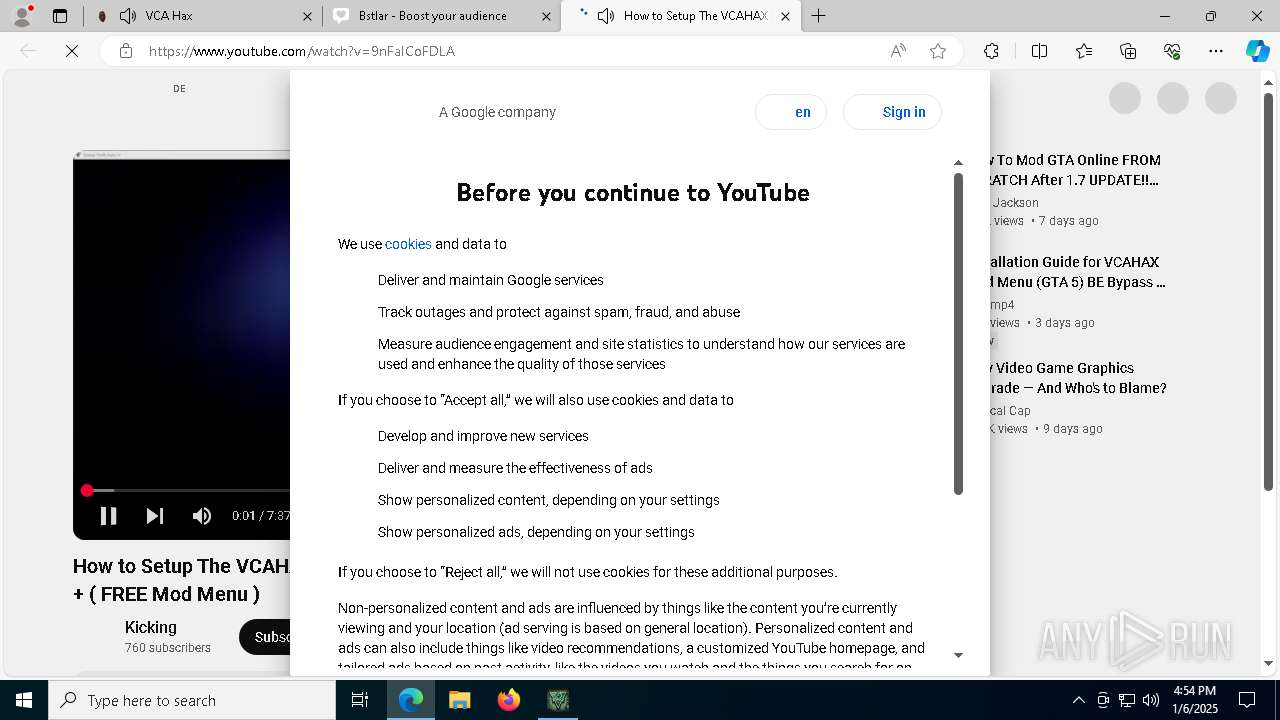Open system volume tray icon
1280x720 pixels.
1151,700
